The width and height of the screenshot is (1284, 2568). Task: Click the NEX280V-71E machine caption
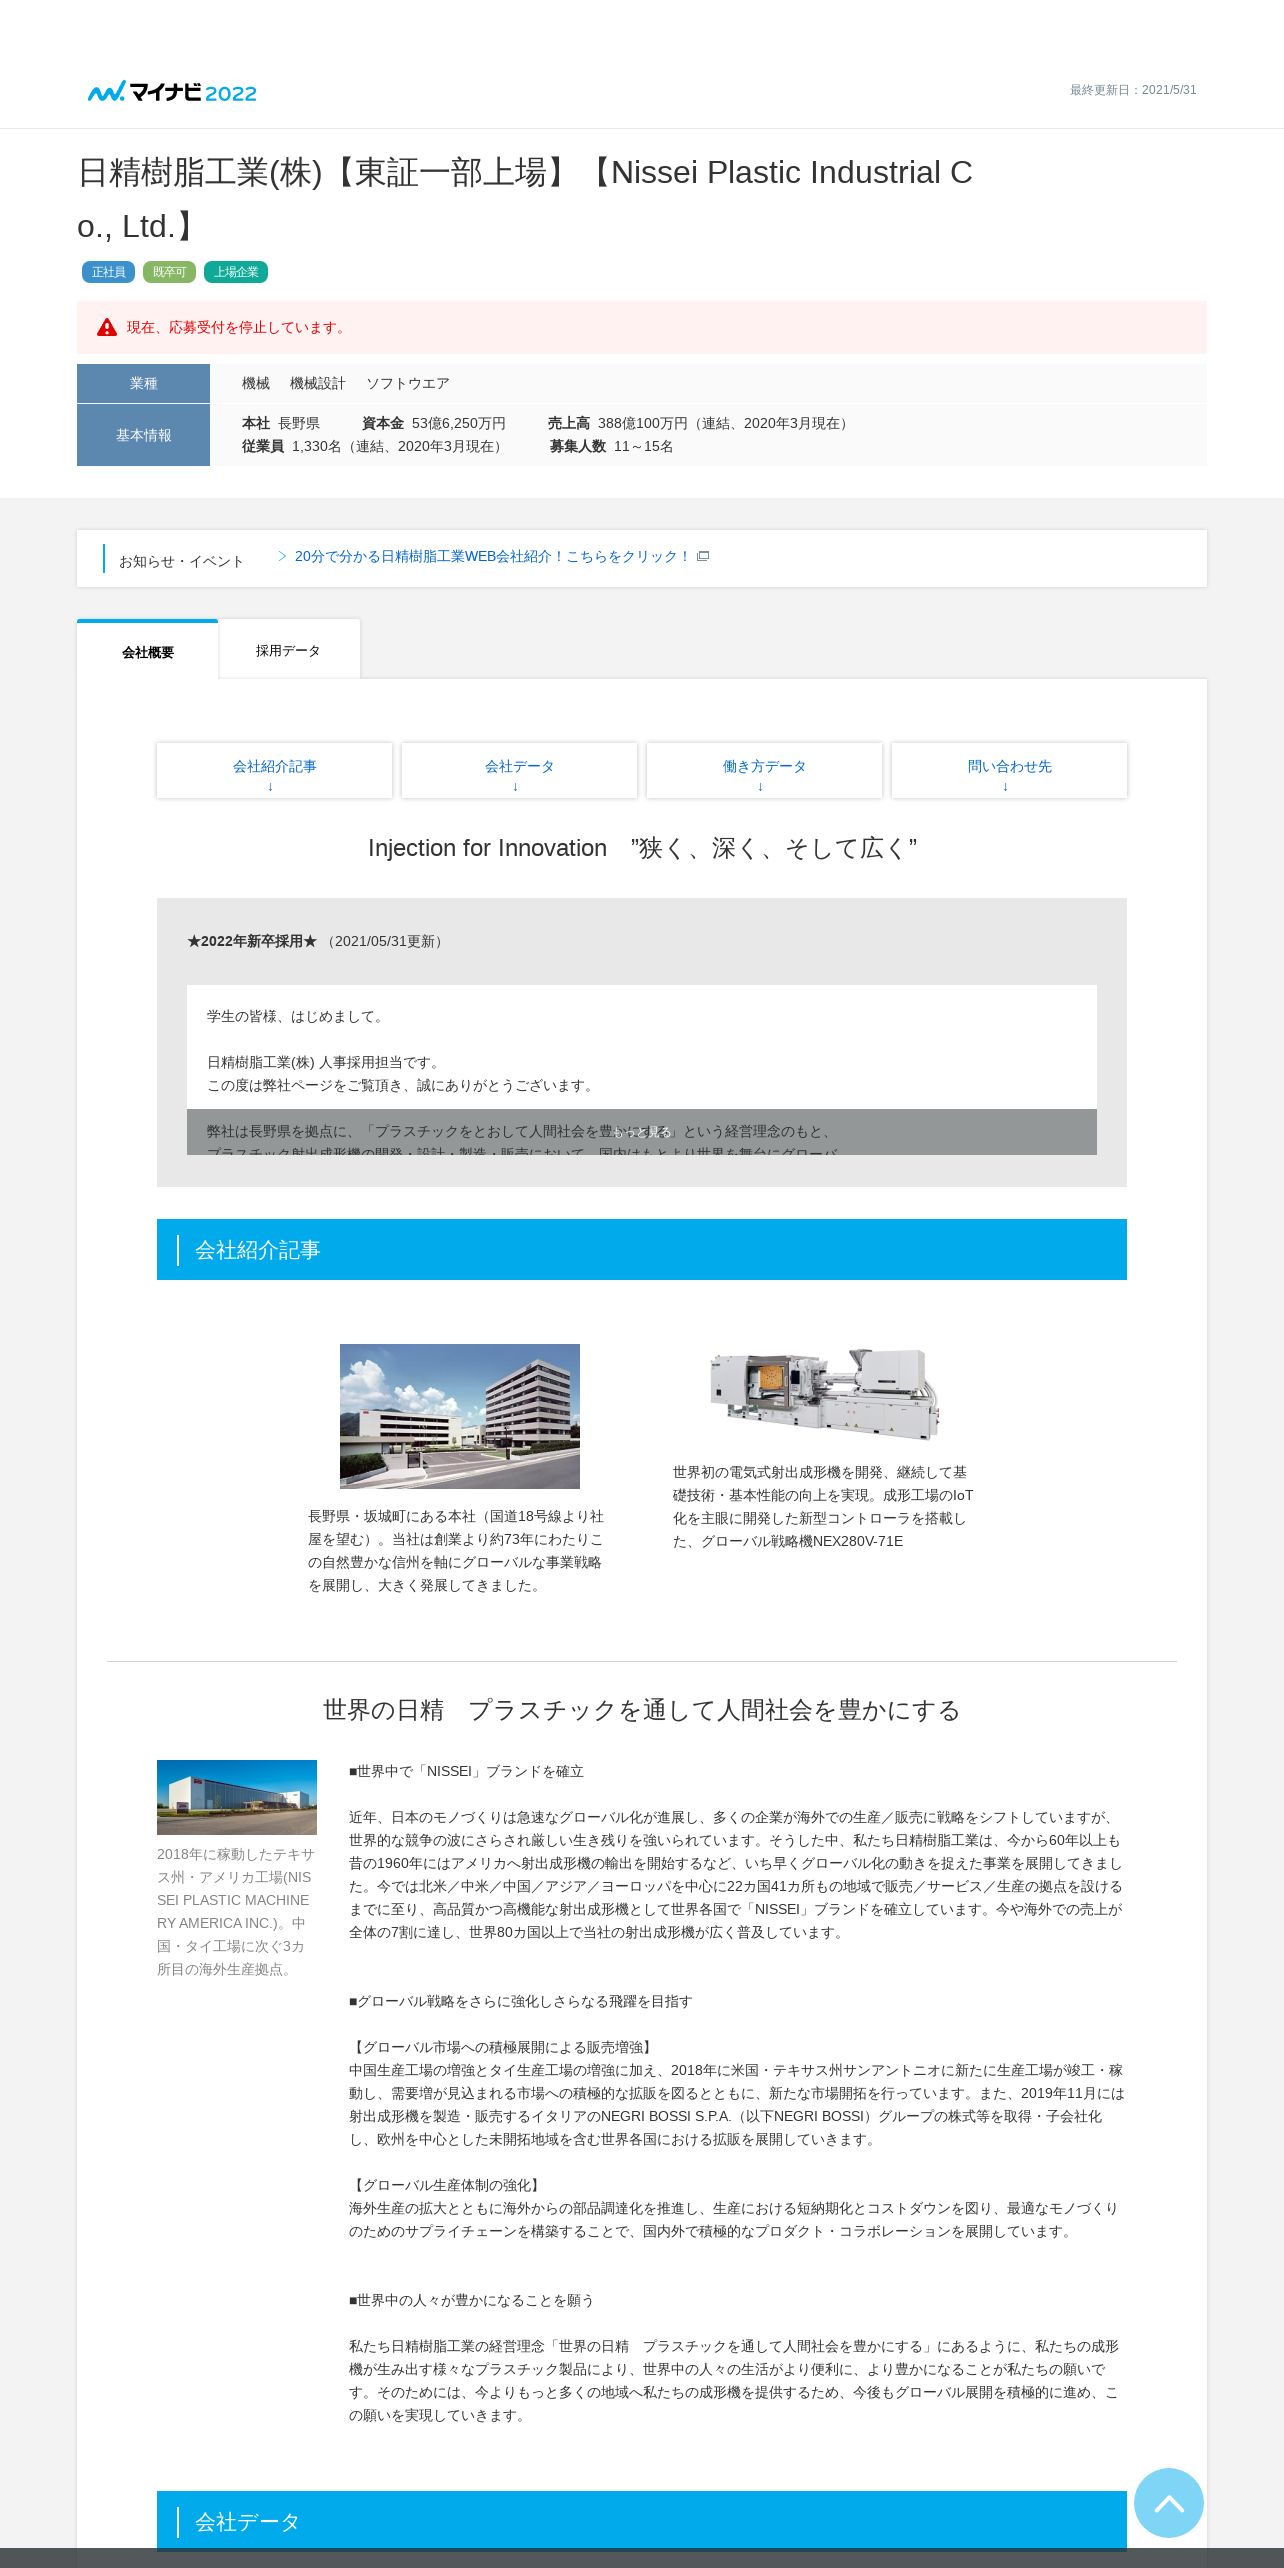pos(823,1507)
